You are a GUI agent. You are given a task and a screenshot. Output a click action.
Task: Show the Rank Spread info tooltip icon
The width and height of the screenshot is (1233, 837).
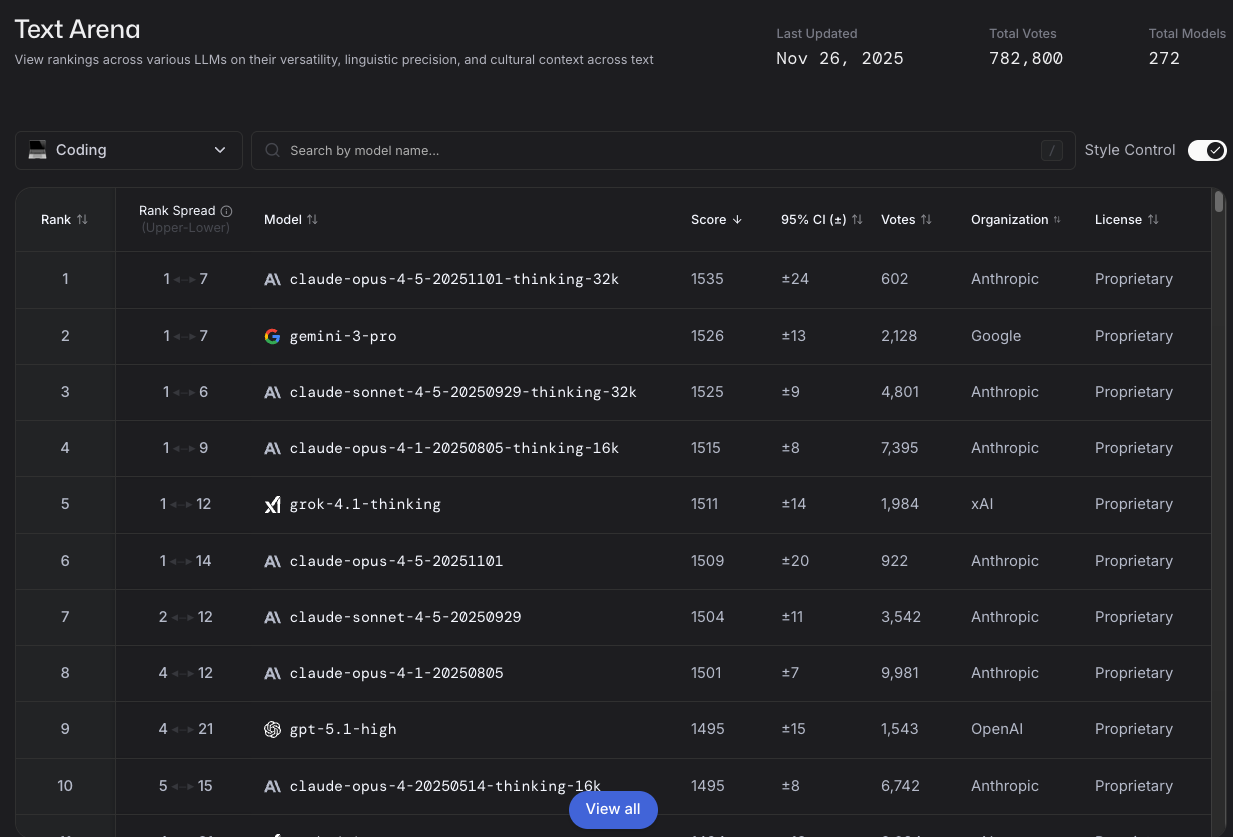tap(226, 211)
